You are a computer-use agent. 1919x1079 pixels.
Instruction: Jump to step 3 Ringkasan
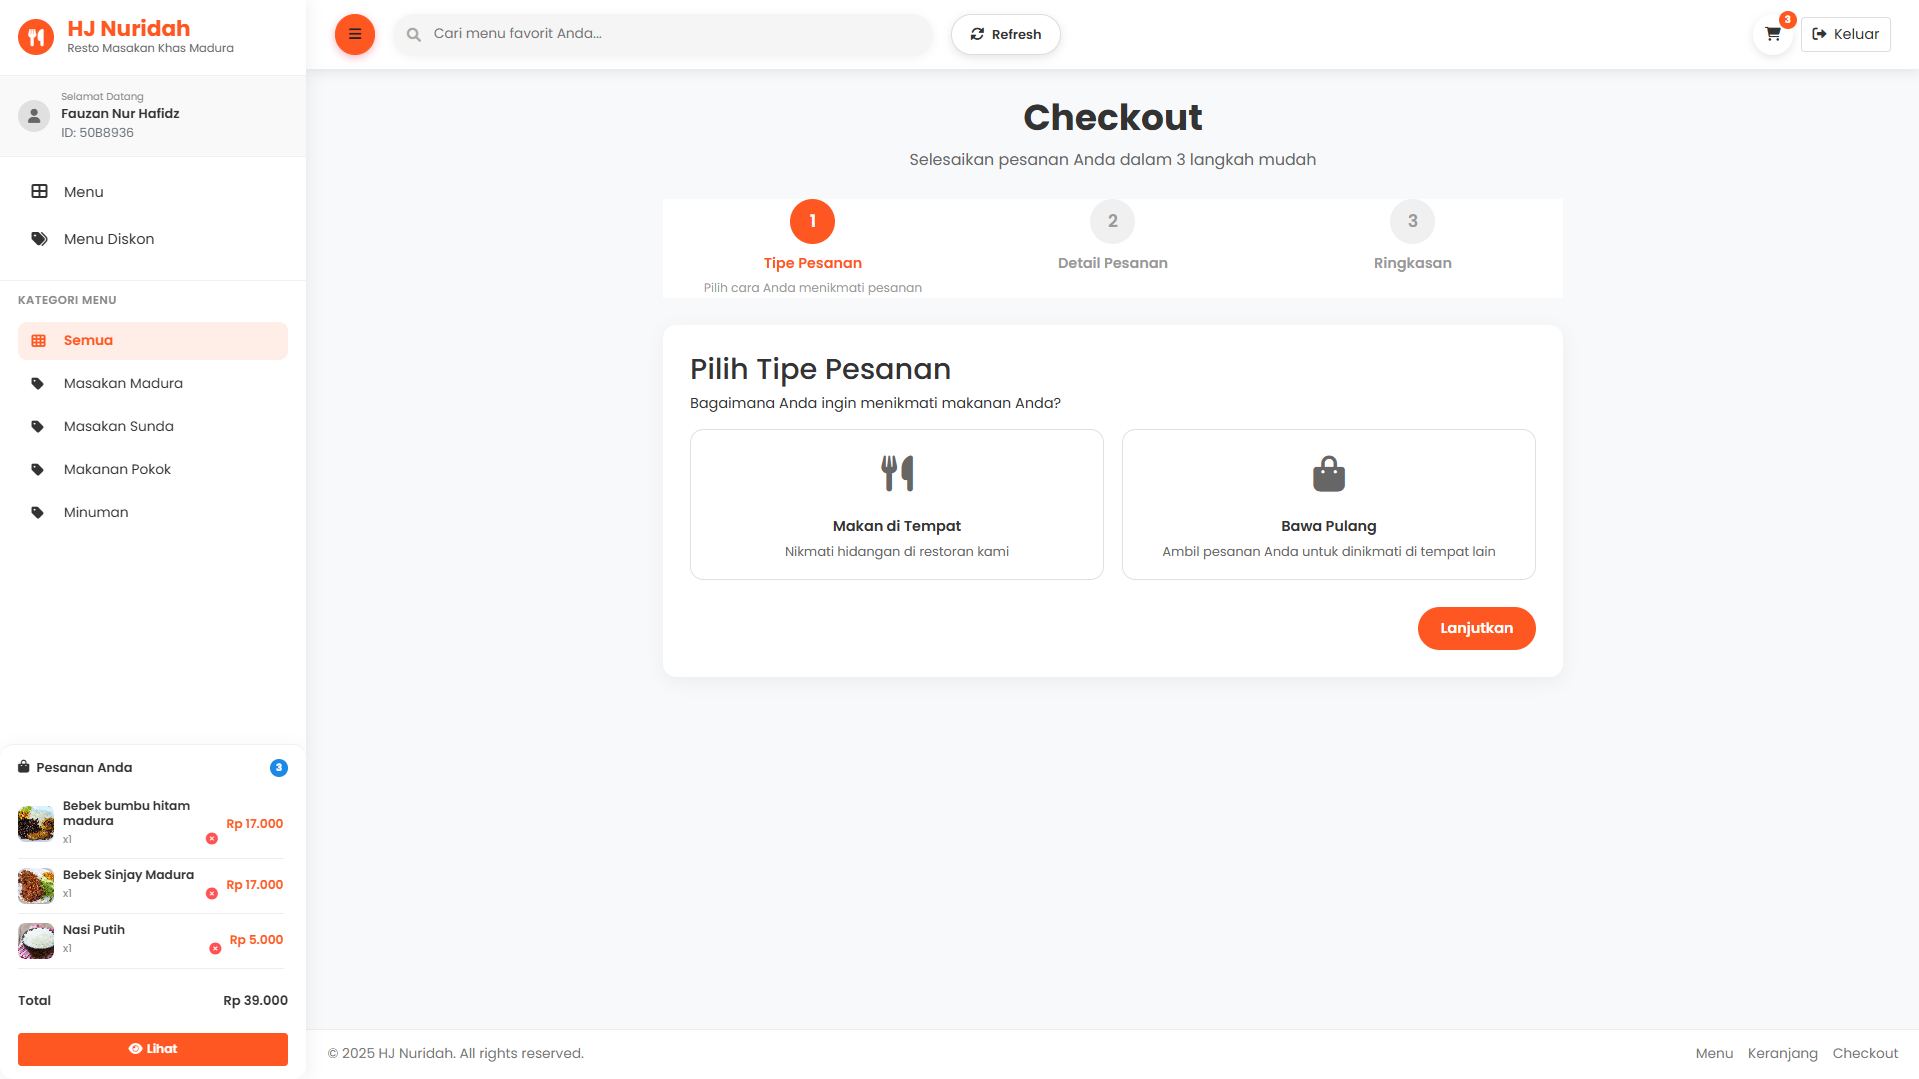tap(1411, 221)
